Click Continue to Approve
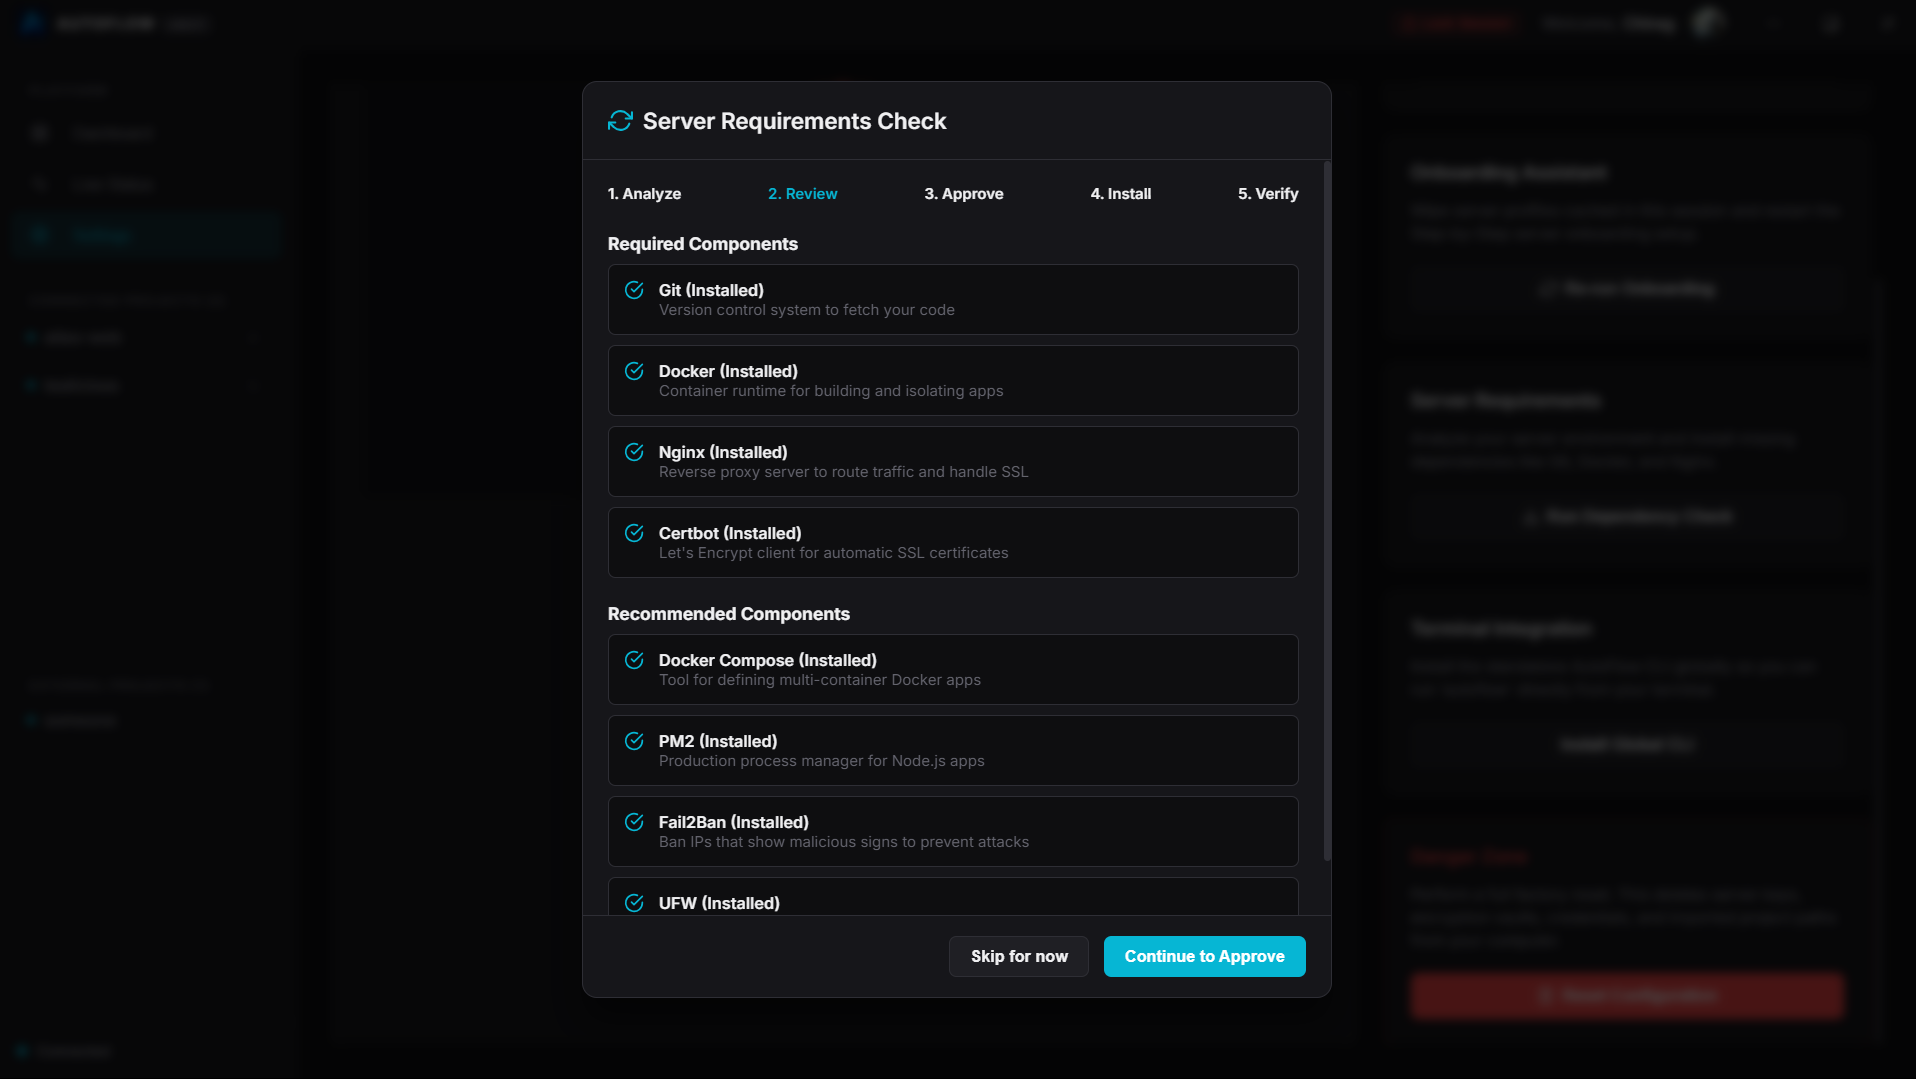 point(1204,957)
